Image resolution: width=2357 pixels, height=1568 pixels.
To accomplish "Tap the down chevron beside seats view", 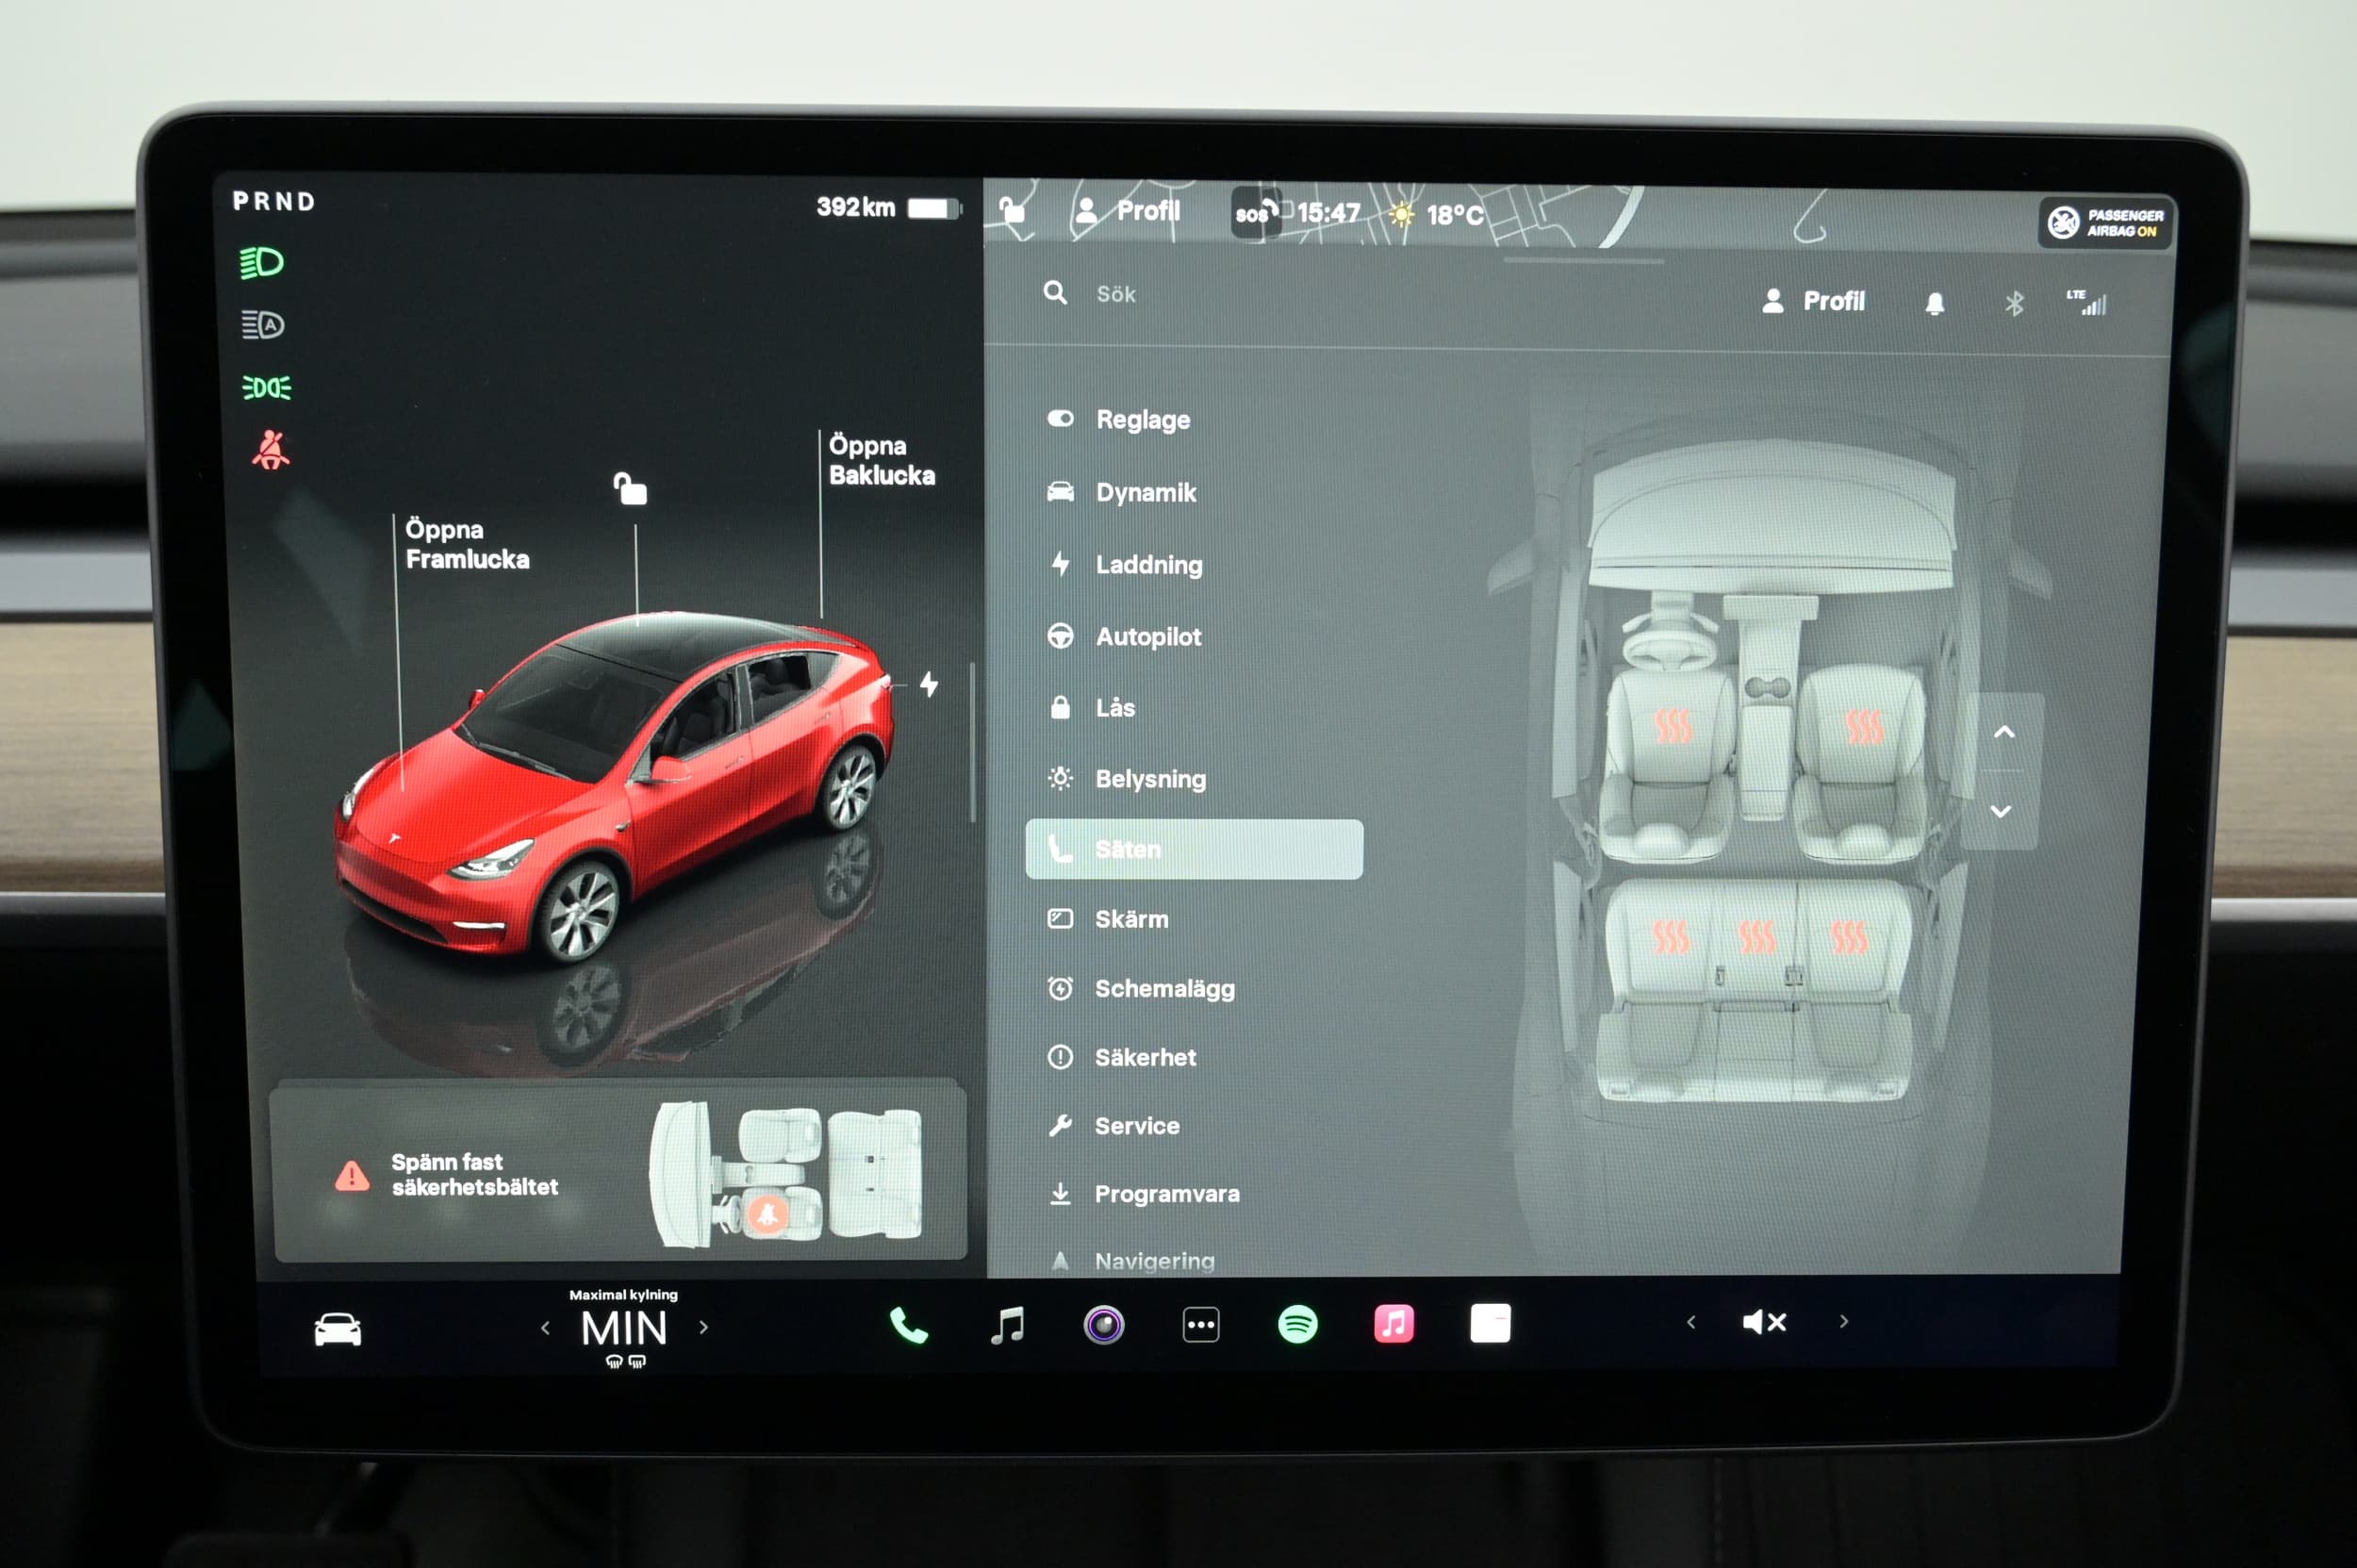I will point(2000,811).
